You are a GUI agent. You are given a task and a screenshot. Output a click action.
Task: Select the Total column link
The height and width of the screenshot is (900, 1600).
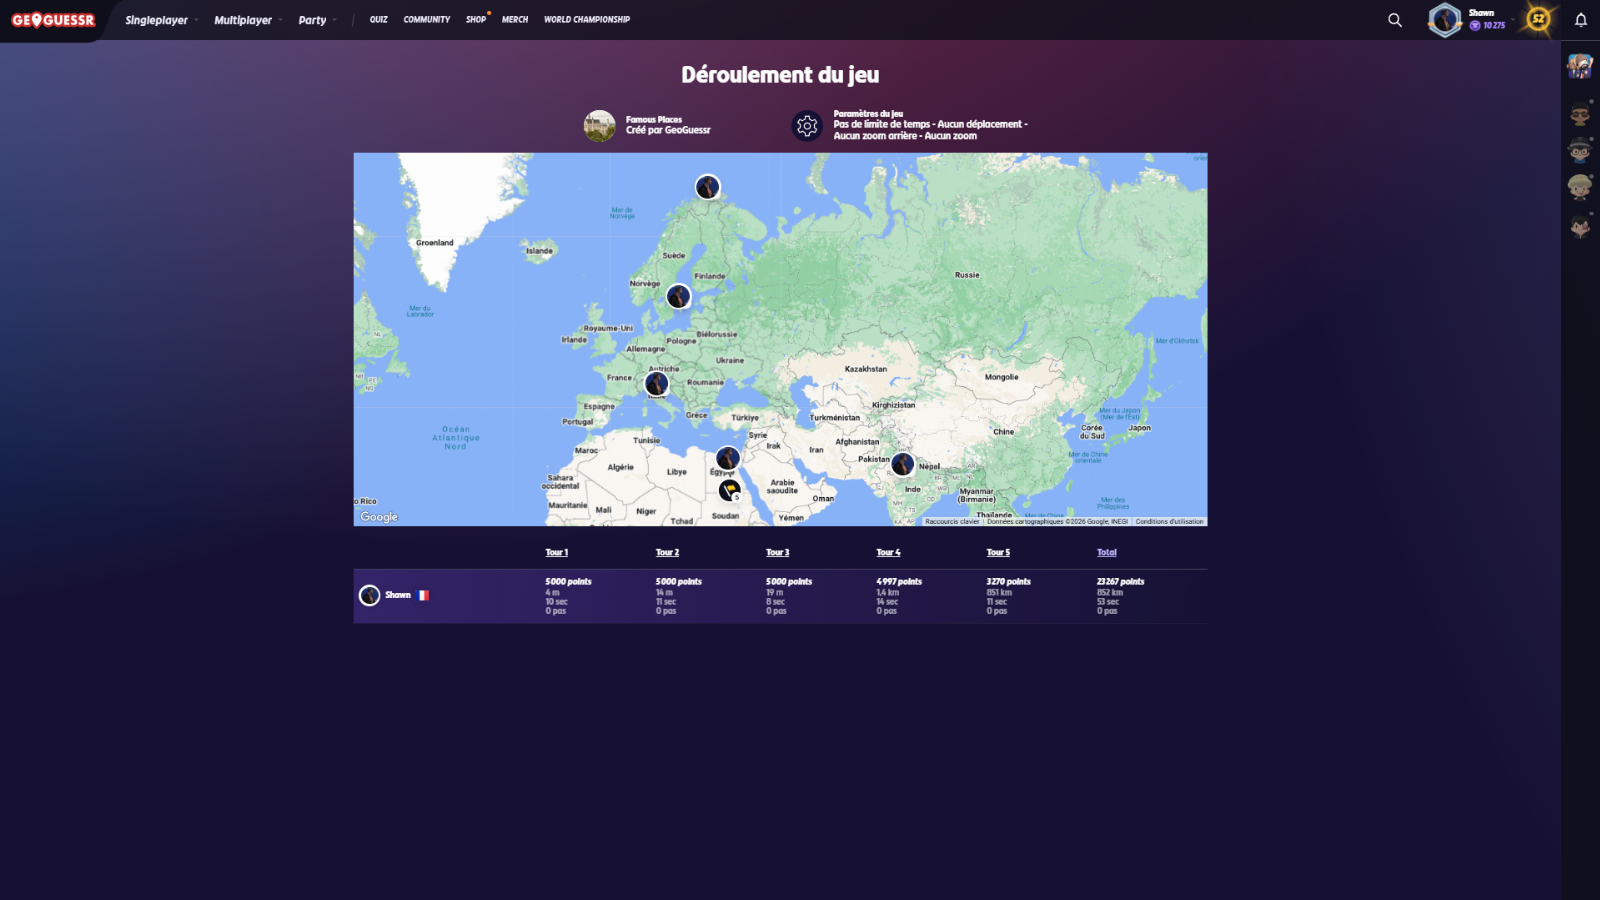[1106, 553]
